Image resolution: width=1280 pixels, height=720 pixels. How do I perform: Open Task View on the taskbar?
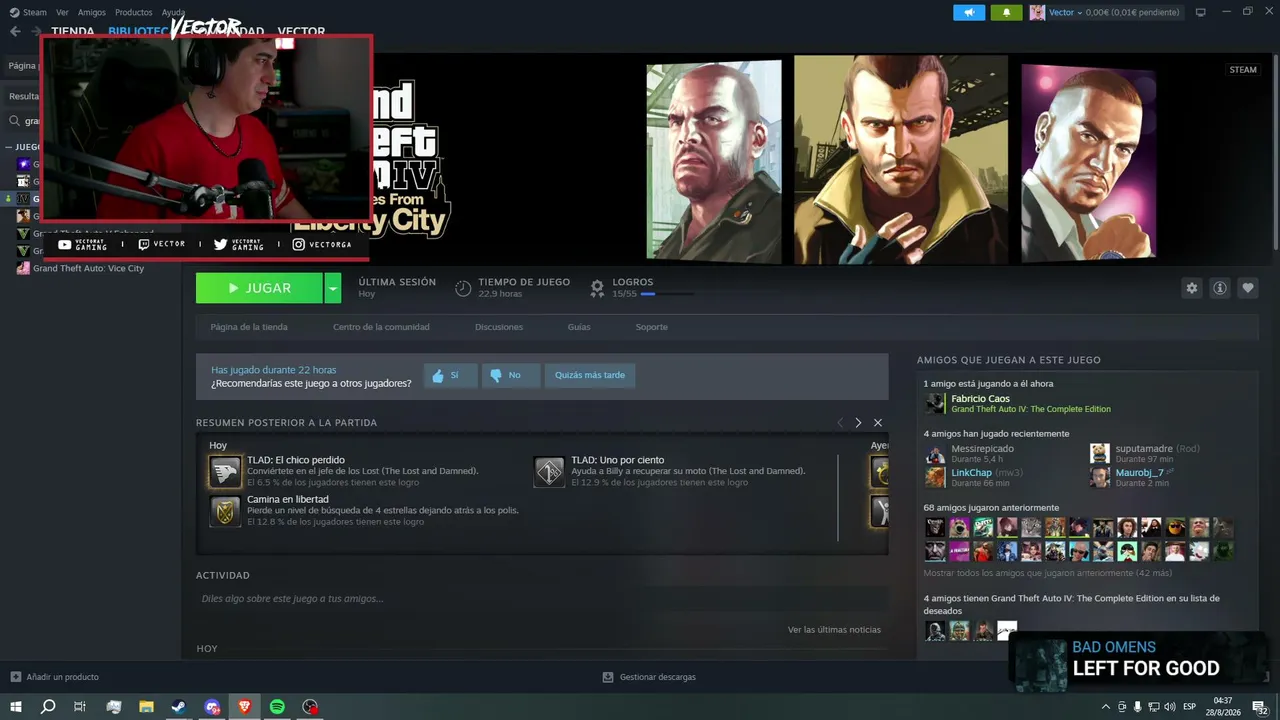tap(80, 707)
